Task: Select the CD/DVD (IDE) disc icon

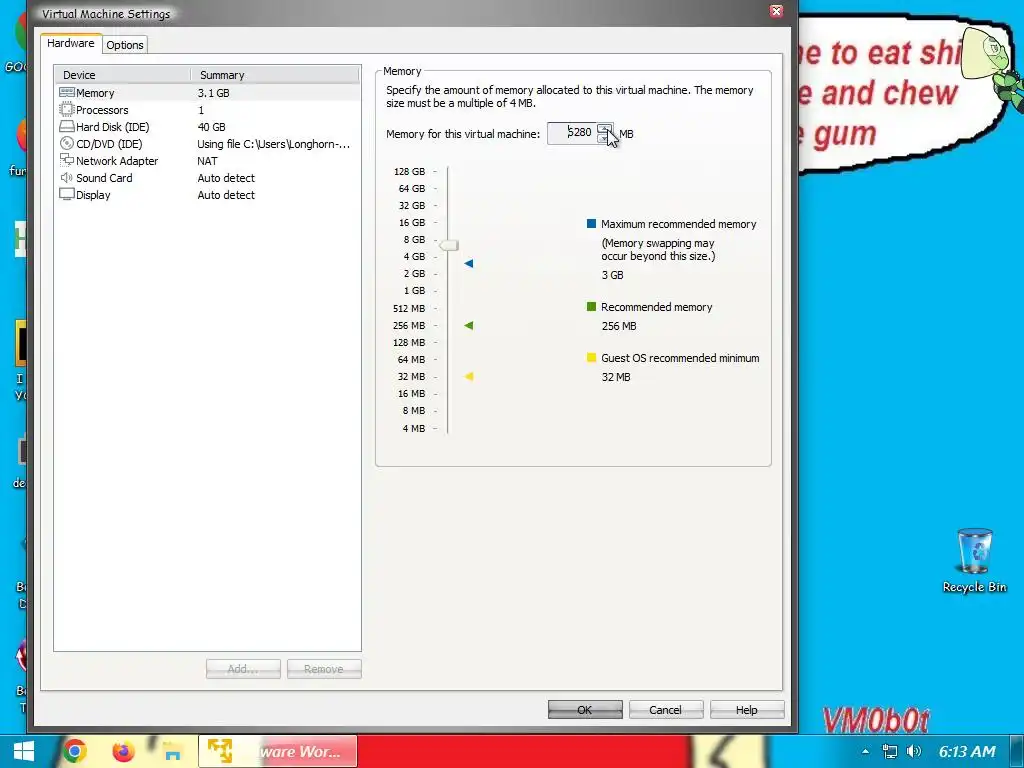Action: click(x=67, y=144)
